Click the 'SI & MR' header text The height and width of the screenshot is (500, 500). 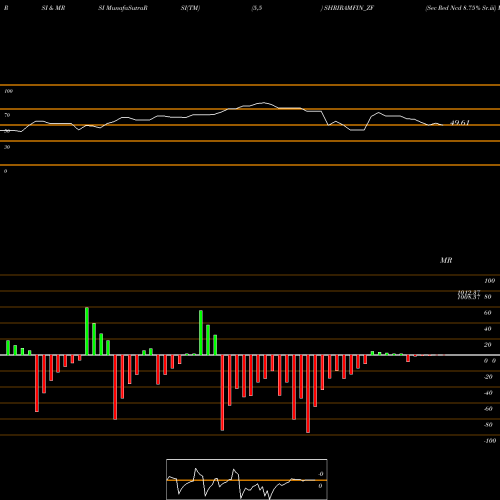click(53, 8)
